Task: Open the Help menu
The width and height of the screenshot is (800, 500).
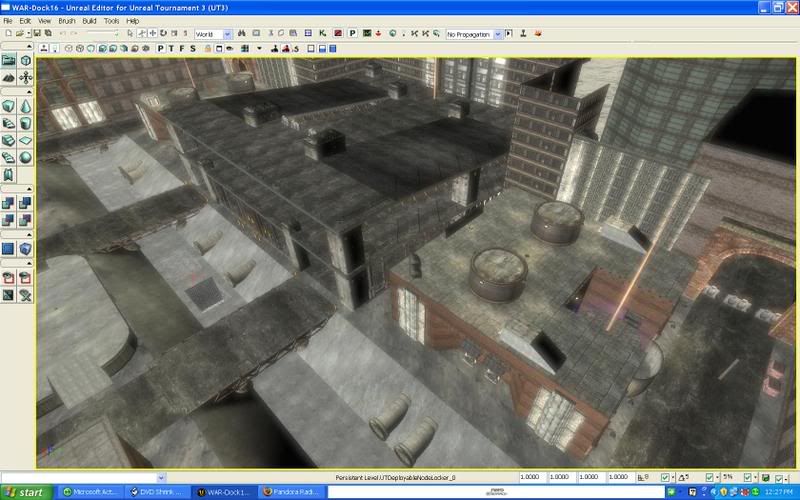Action: click(132, 21)
